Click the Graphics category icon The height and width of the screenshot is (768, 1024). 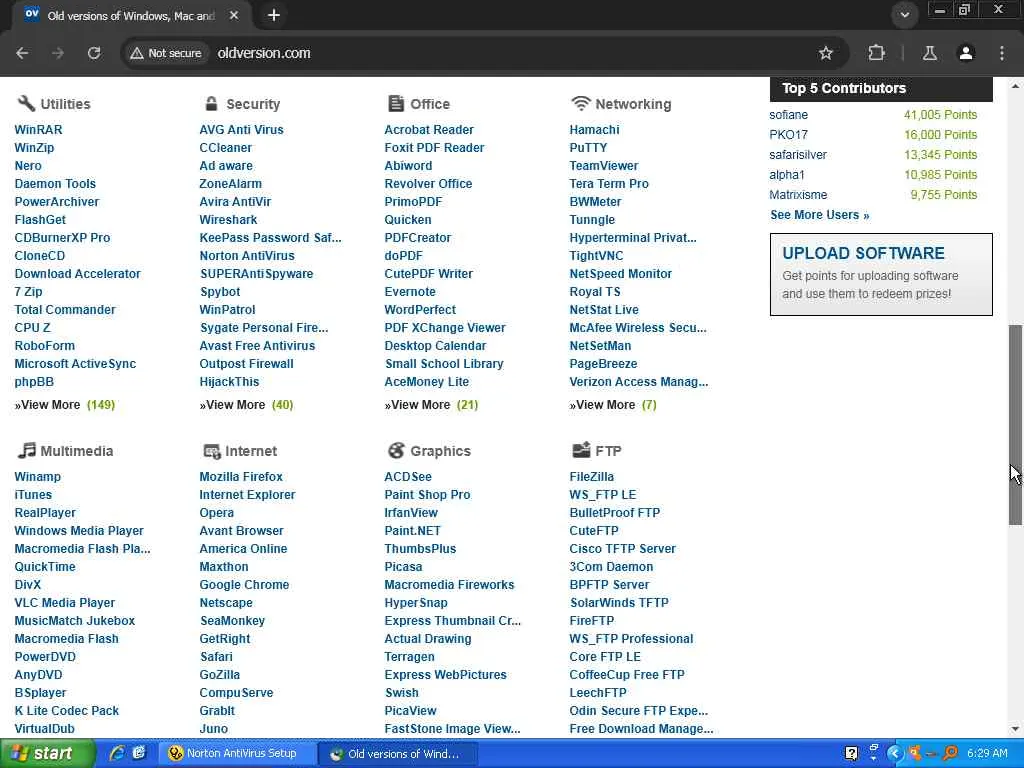(396, 450)
